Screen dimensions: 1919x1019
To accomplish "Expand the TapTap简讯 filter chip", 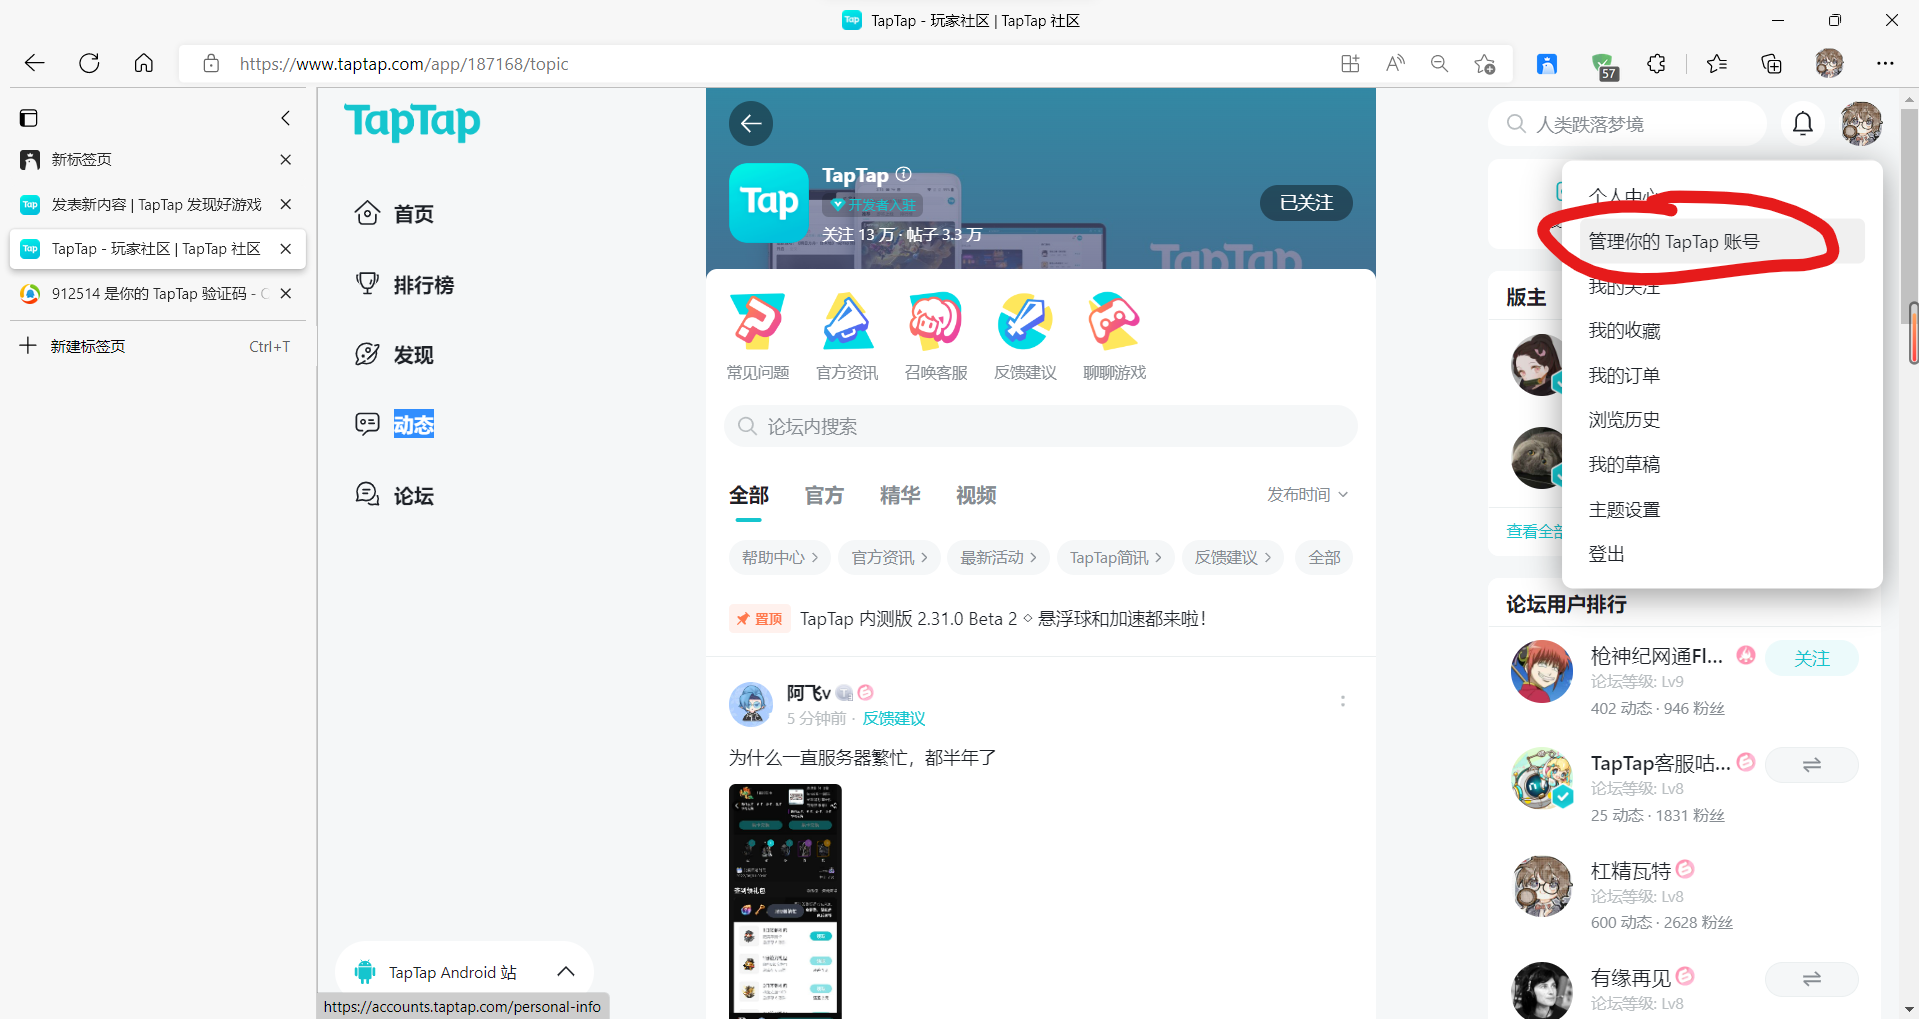I will point(1116,558).
